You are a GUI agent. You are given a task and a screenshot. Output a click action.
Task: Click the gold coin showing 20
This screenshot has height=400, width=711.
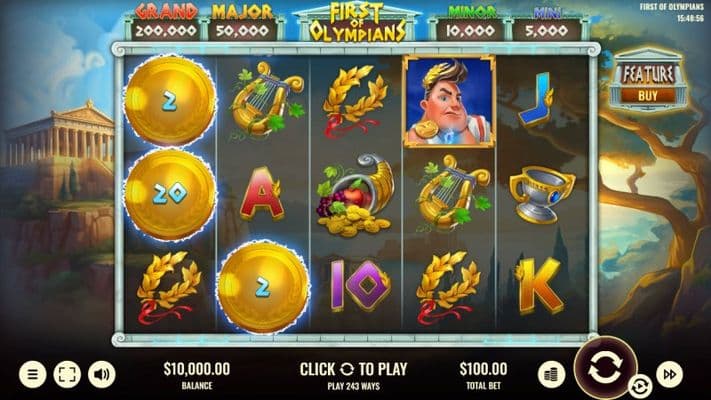(x=170, y=194)
